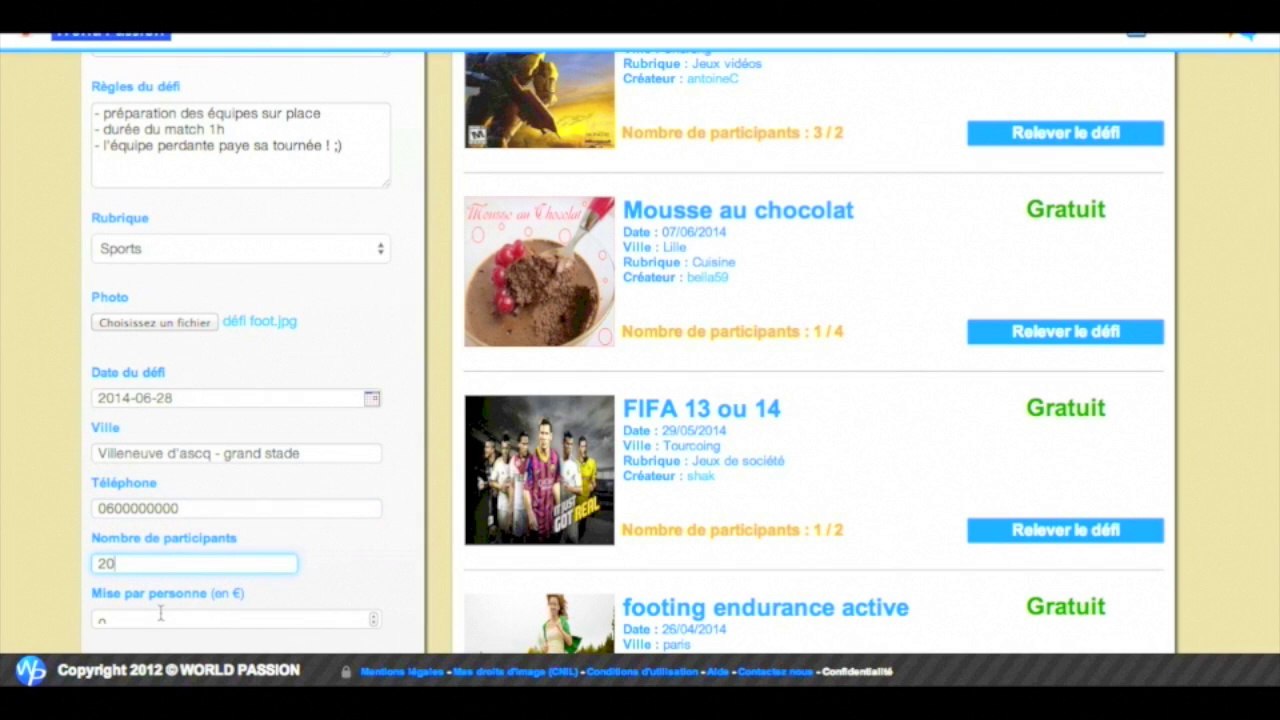The width and height of the screenshot is (1280, 720).
Task: Click the Gratuit label on FIFA 13 ou 14
Action: coord(1066,408)
